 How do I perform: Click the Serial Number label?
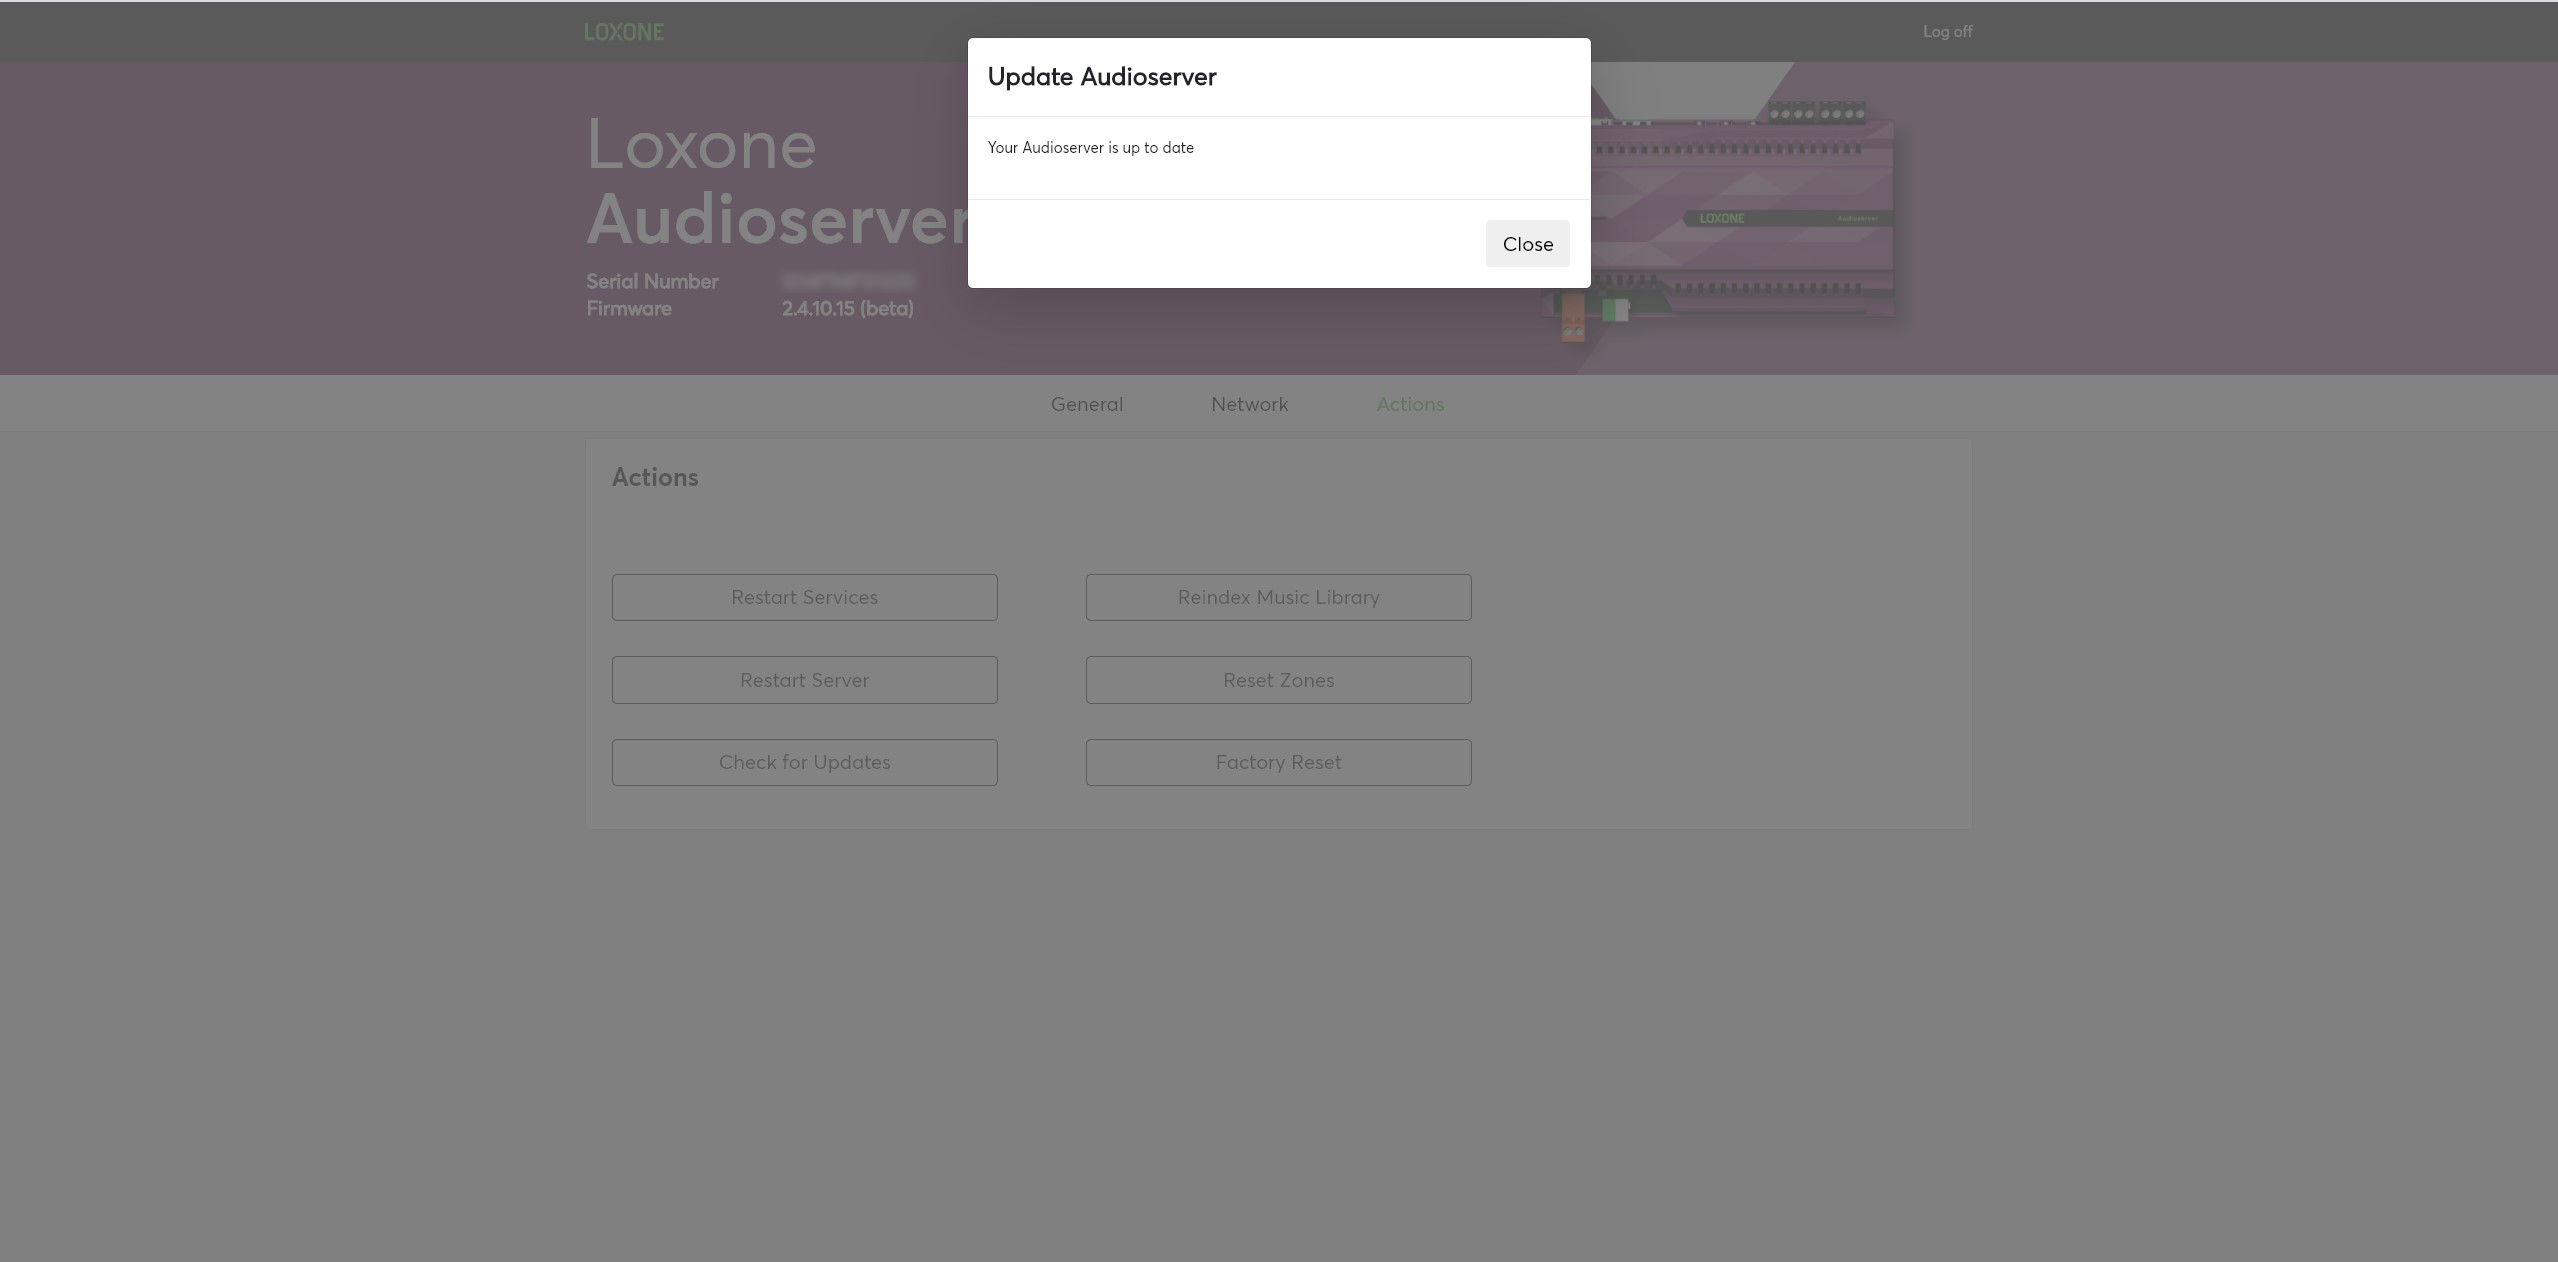pyautogui.click(x=652, y=282)
